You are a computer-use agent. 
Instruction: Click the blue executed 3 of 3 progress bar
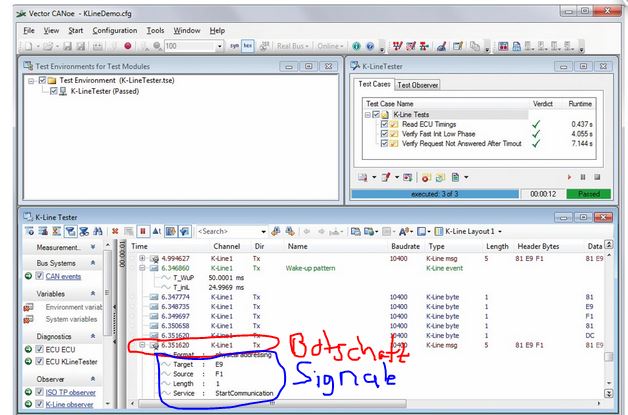point(435,194)
